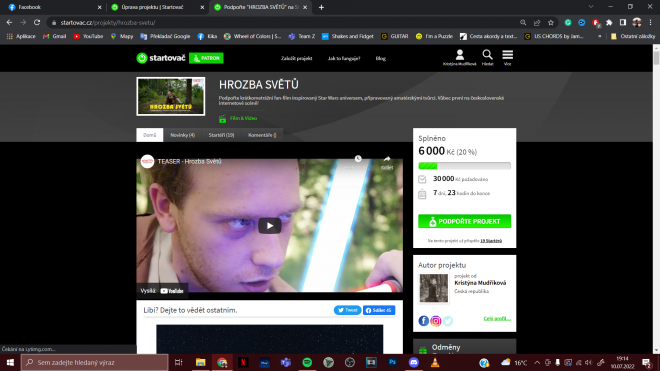The height and width of the screenshot is (371, 660).
Task: Open the Extensions puzzle icon
Action: tap(609, 23)
